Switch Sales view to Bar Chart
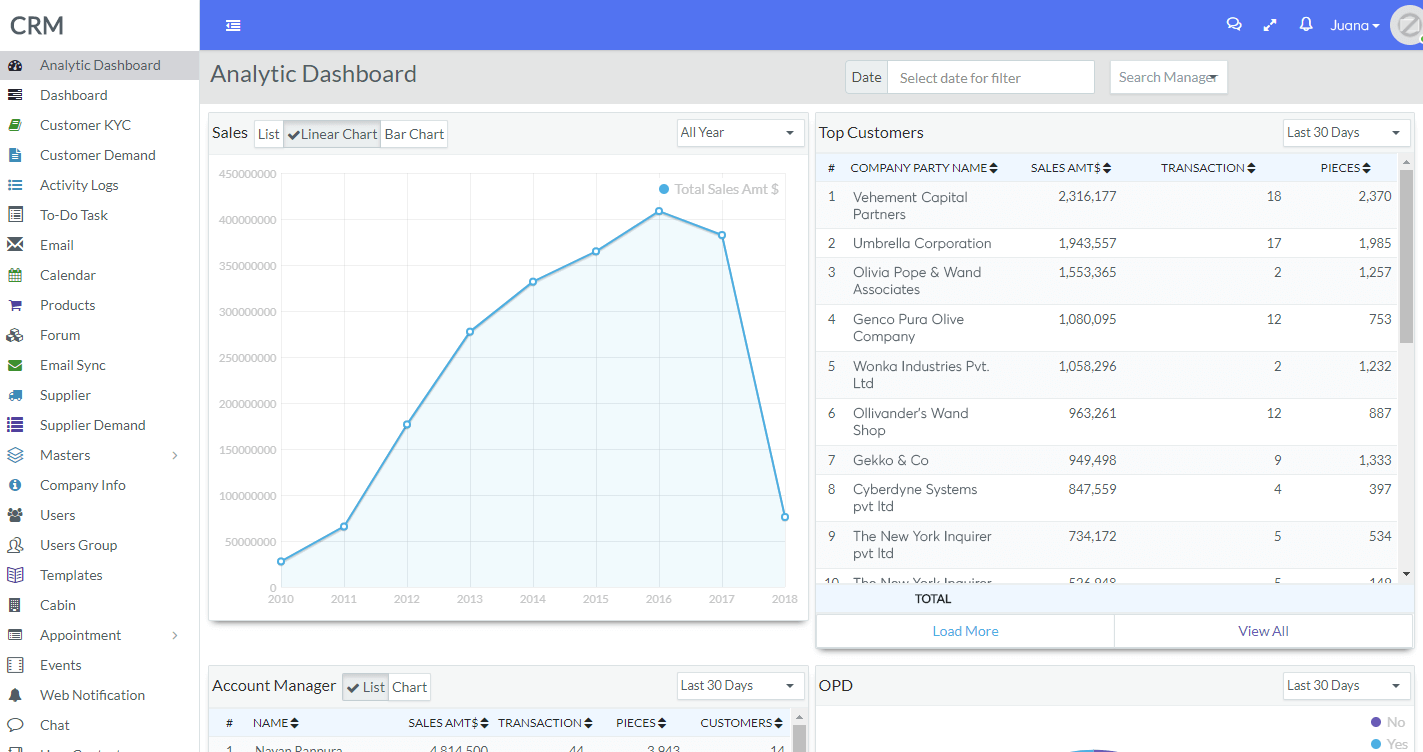Image resolution: width=1423 pixels, height=752 pixels. (x=414, y=134)
